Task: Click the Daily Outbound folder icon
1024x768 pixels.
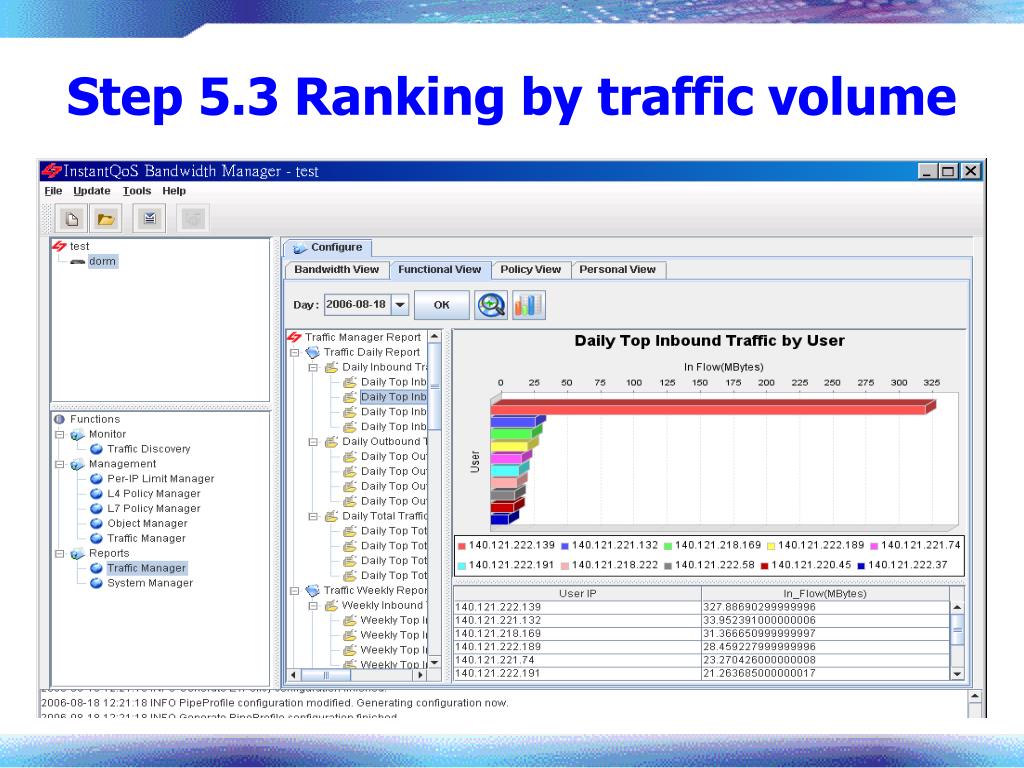Action: (x=332, y=441)
